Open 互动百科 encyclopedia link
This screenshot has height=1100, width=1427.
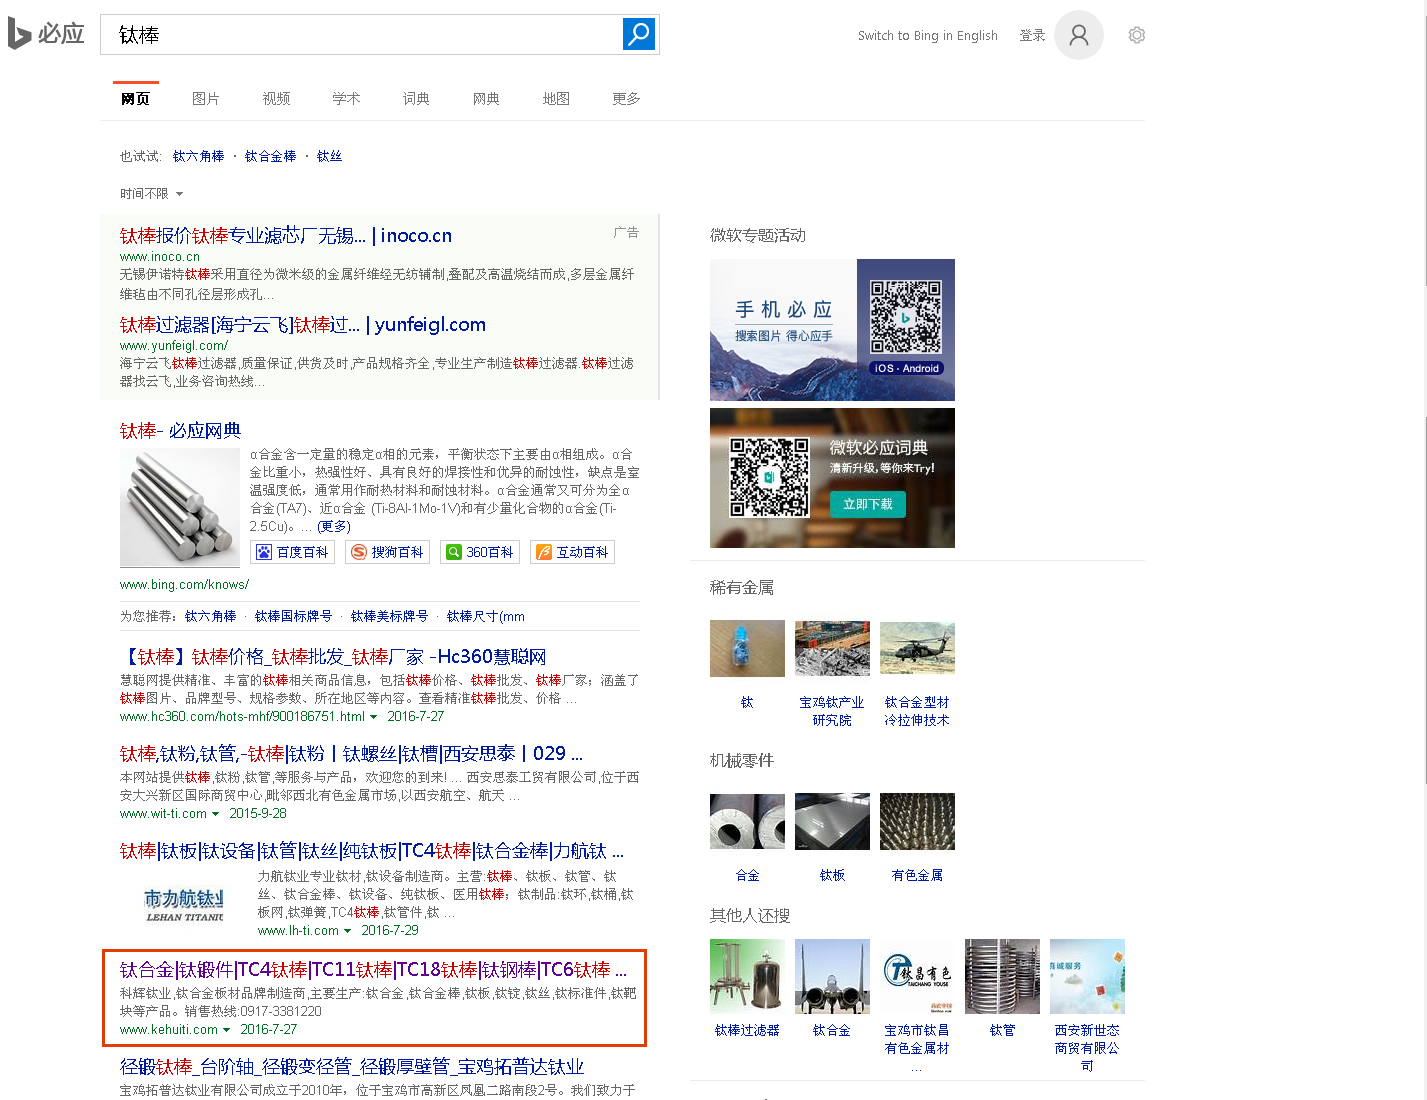(x=572, y=552)
